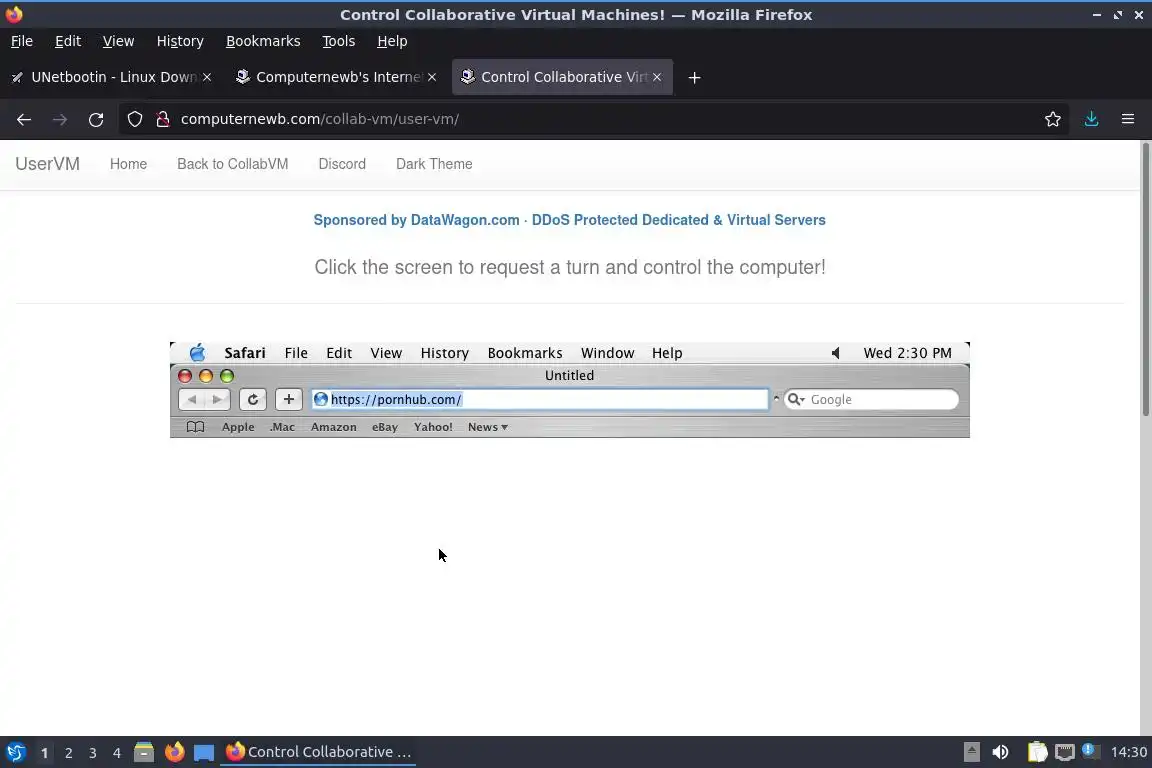The height and width of the screenshot is (768, 1152).
Task: Click the Apple menu icon in VM
Action: [197, 353]
